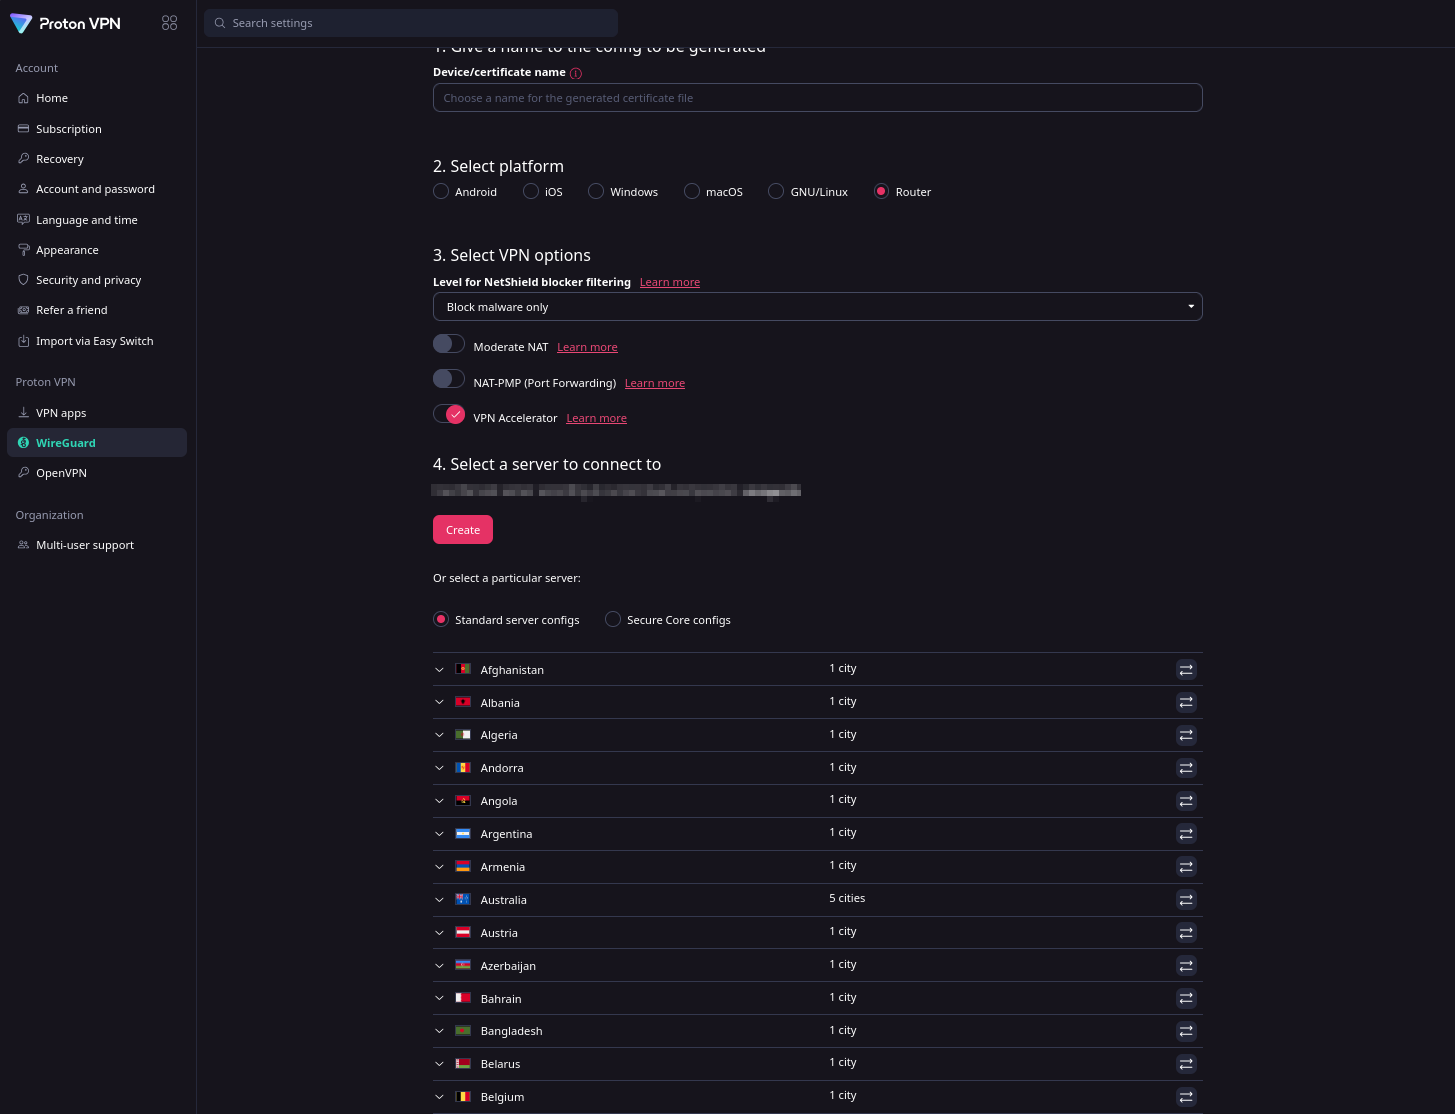Disable the VPN Accelerator toggle
This screenshot has width=1455, height=1114.
click(x=449, y=414)
